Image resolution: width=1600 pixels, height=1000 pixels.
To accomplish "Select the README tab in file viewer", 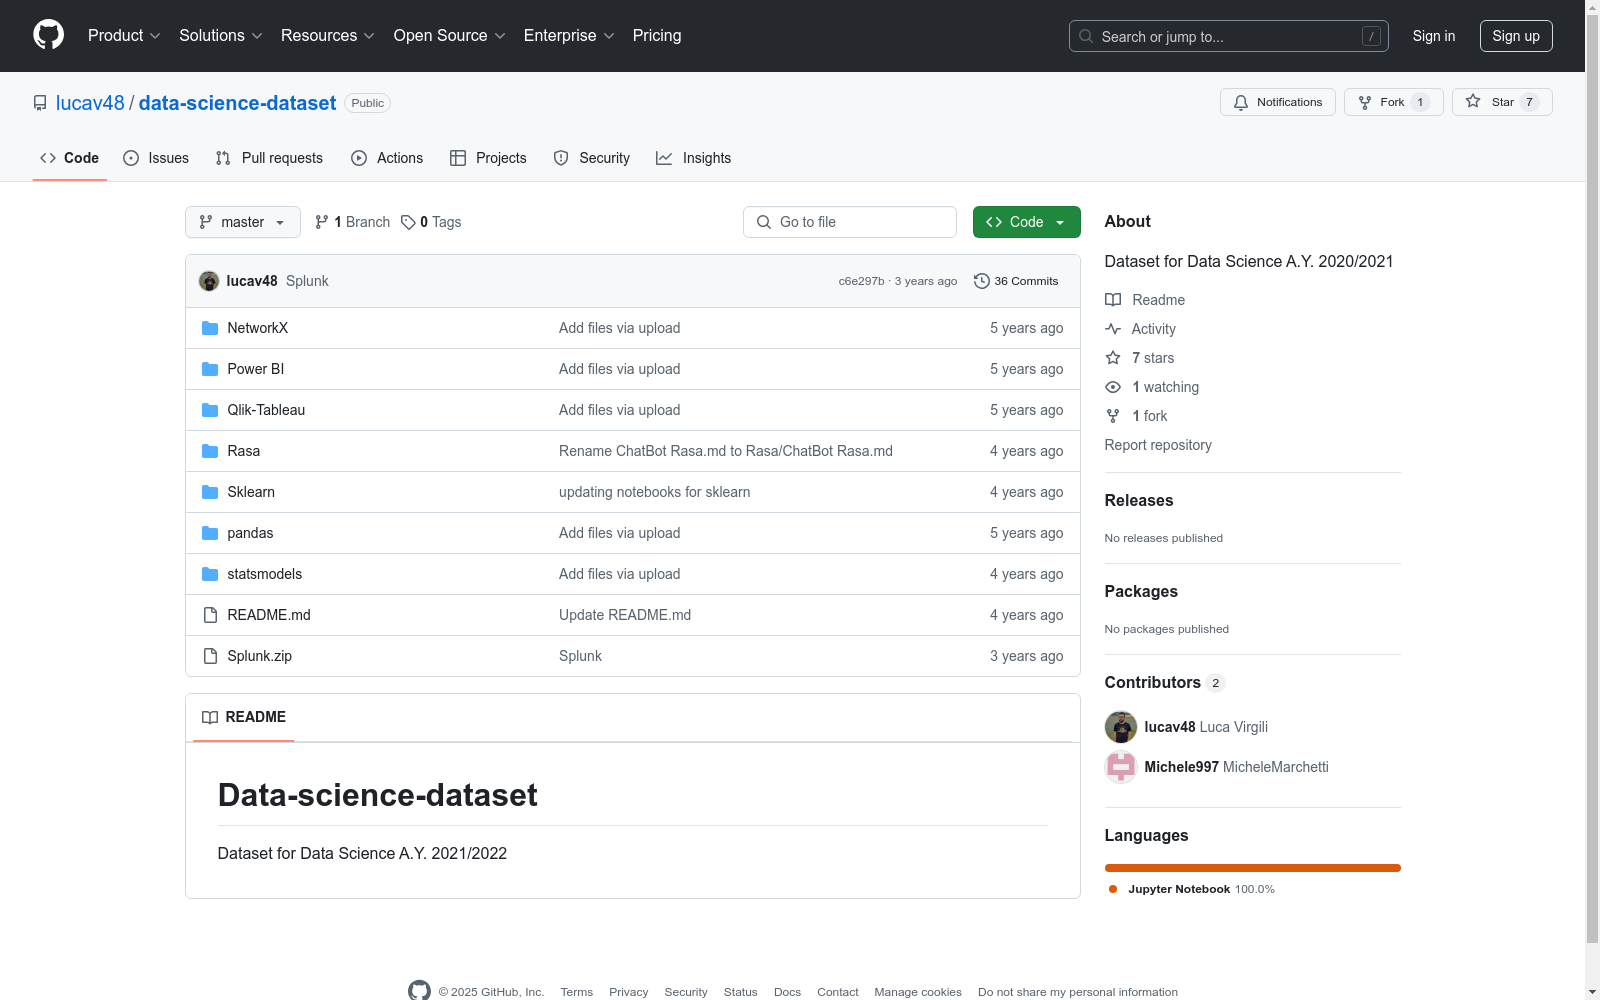I will [244, 717].
